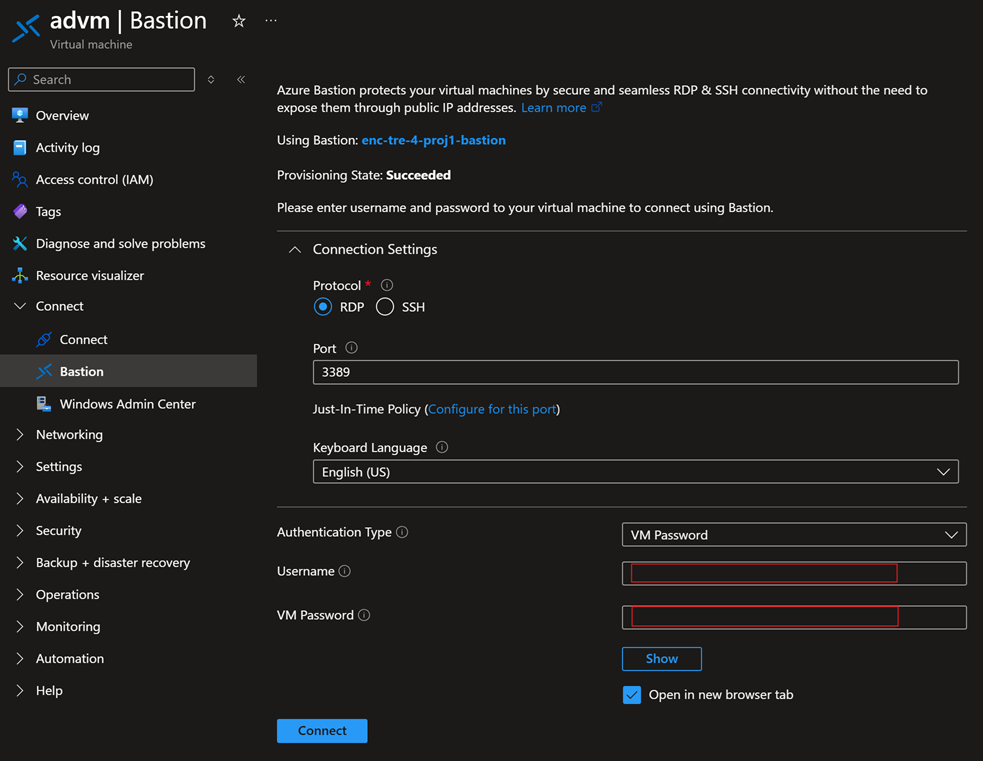Follow the Learn more link
The width and height of the screenshot is (983, 761).
[x=554, y=108]
